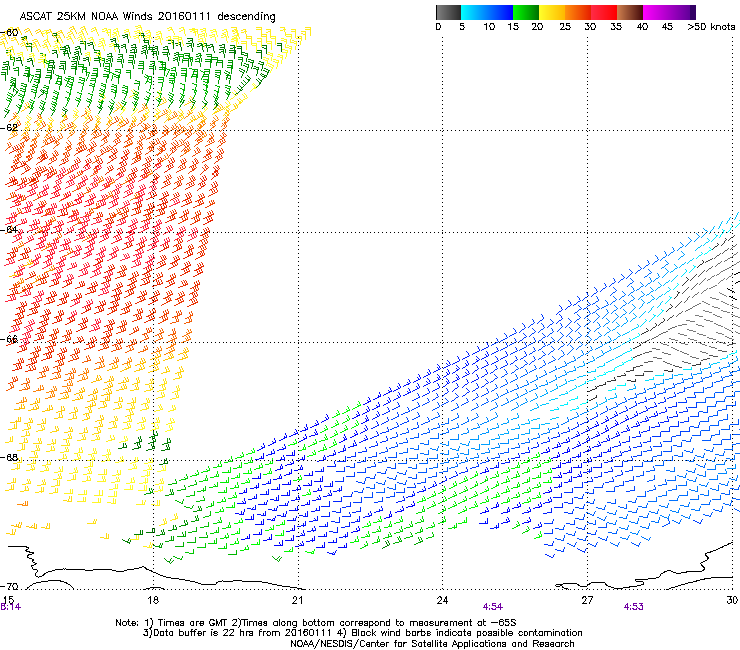Click the latitude label '-66'
The height and width of the screenshot is (650, 740).
pyautogui.click(x=9, y=339)
